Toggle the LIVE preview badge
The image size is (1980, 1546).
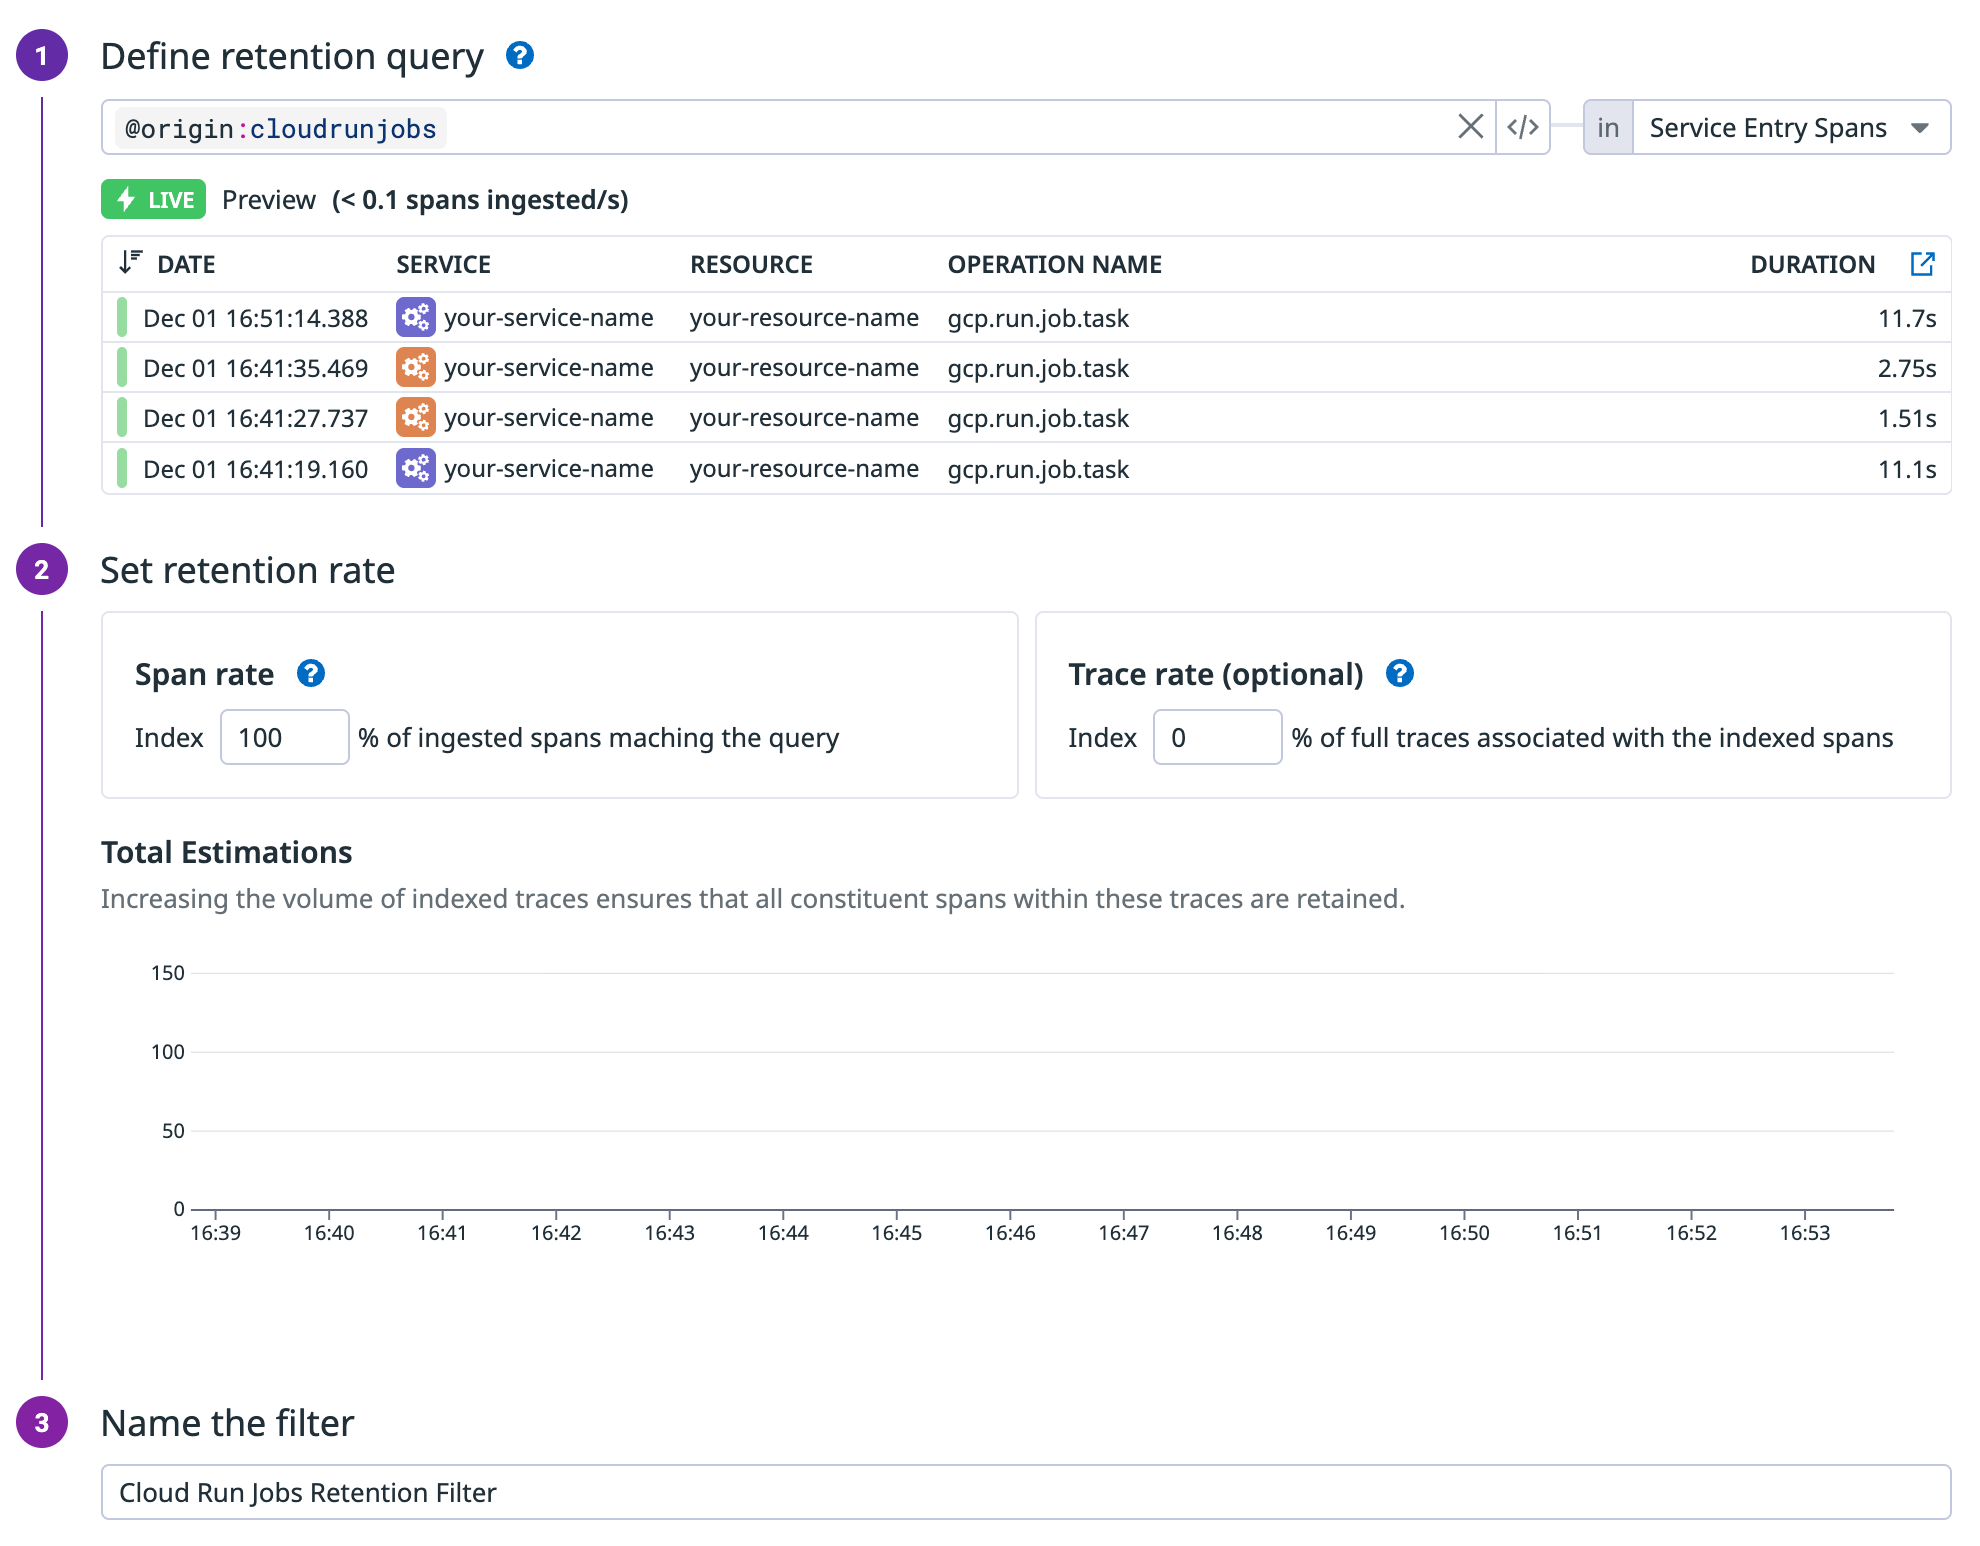pos(154,199)
